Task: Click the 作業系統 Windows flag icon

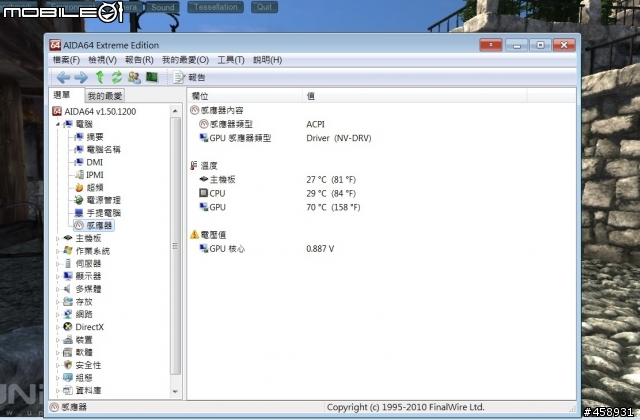Action: click(x=68, y=251)
